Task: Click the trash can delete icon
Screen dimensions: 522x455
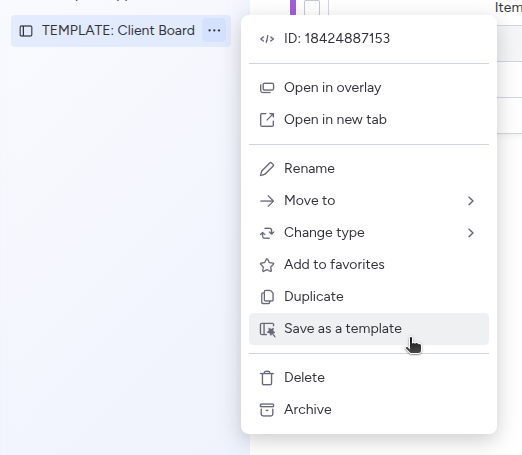Action: (x=267, y=378)
